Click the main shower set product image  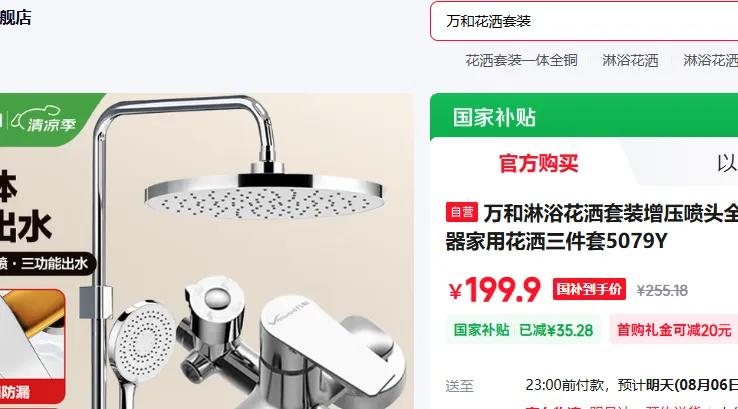pyautogui.click(x=206, y=251)
